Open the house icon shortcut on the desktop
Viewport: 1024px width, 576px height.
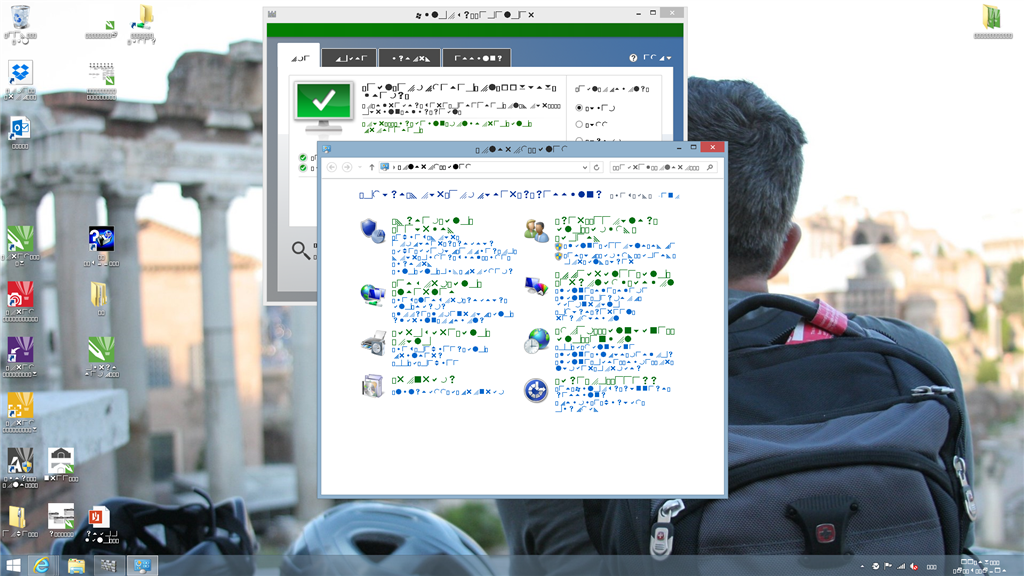click(x=61, y=460)
